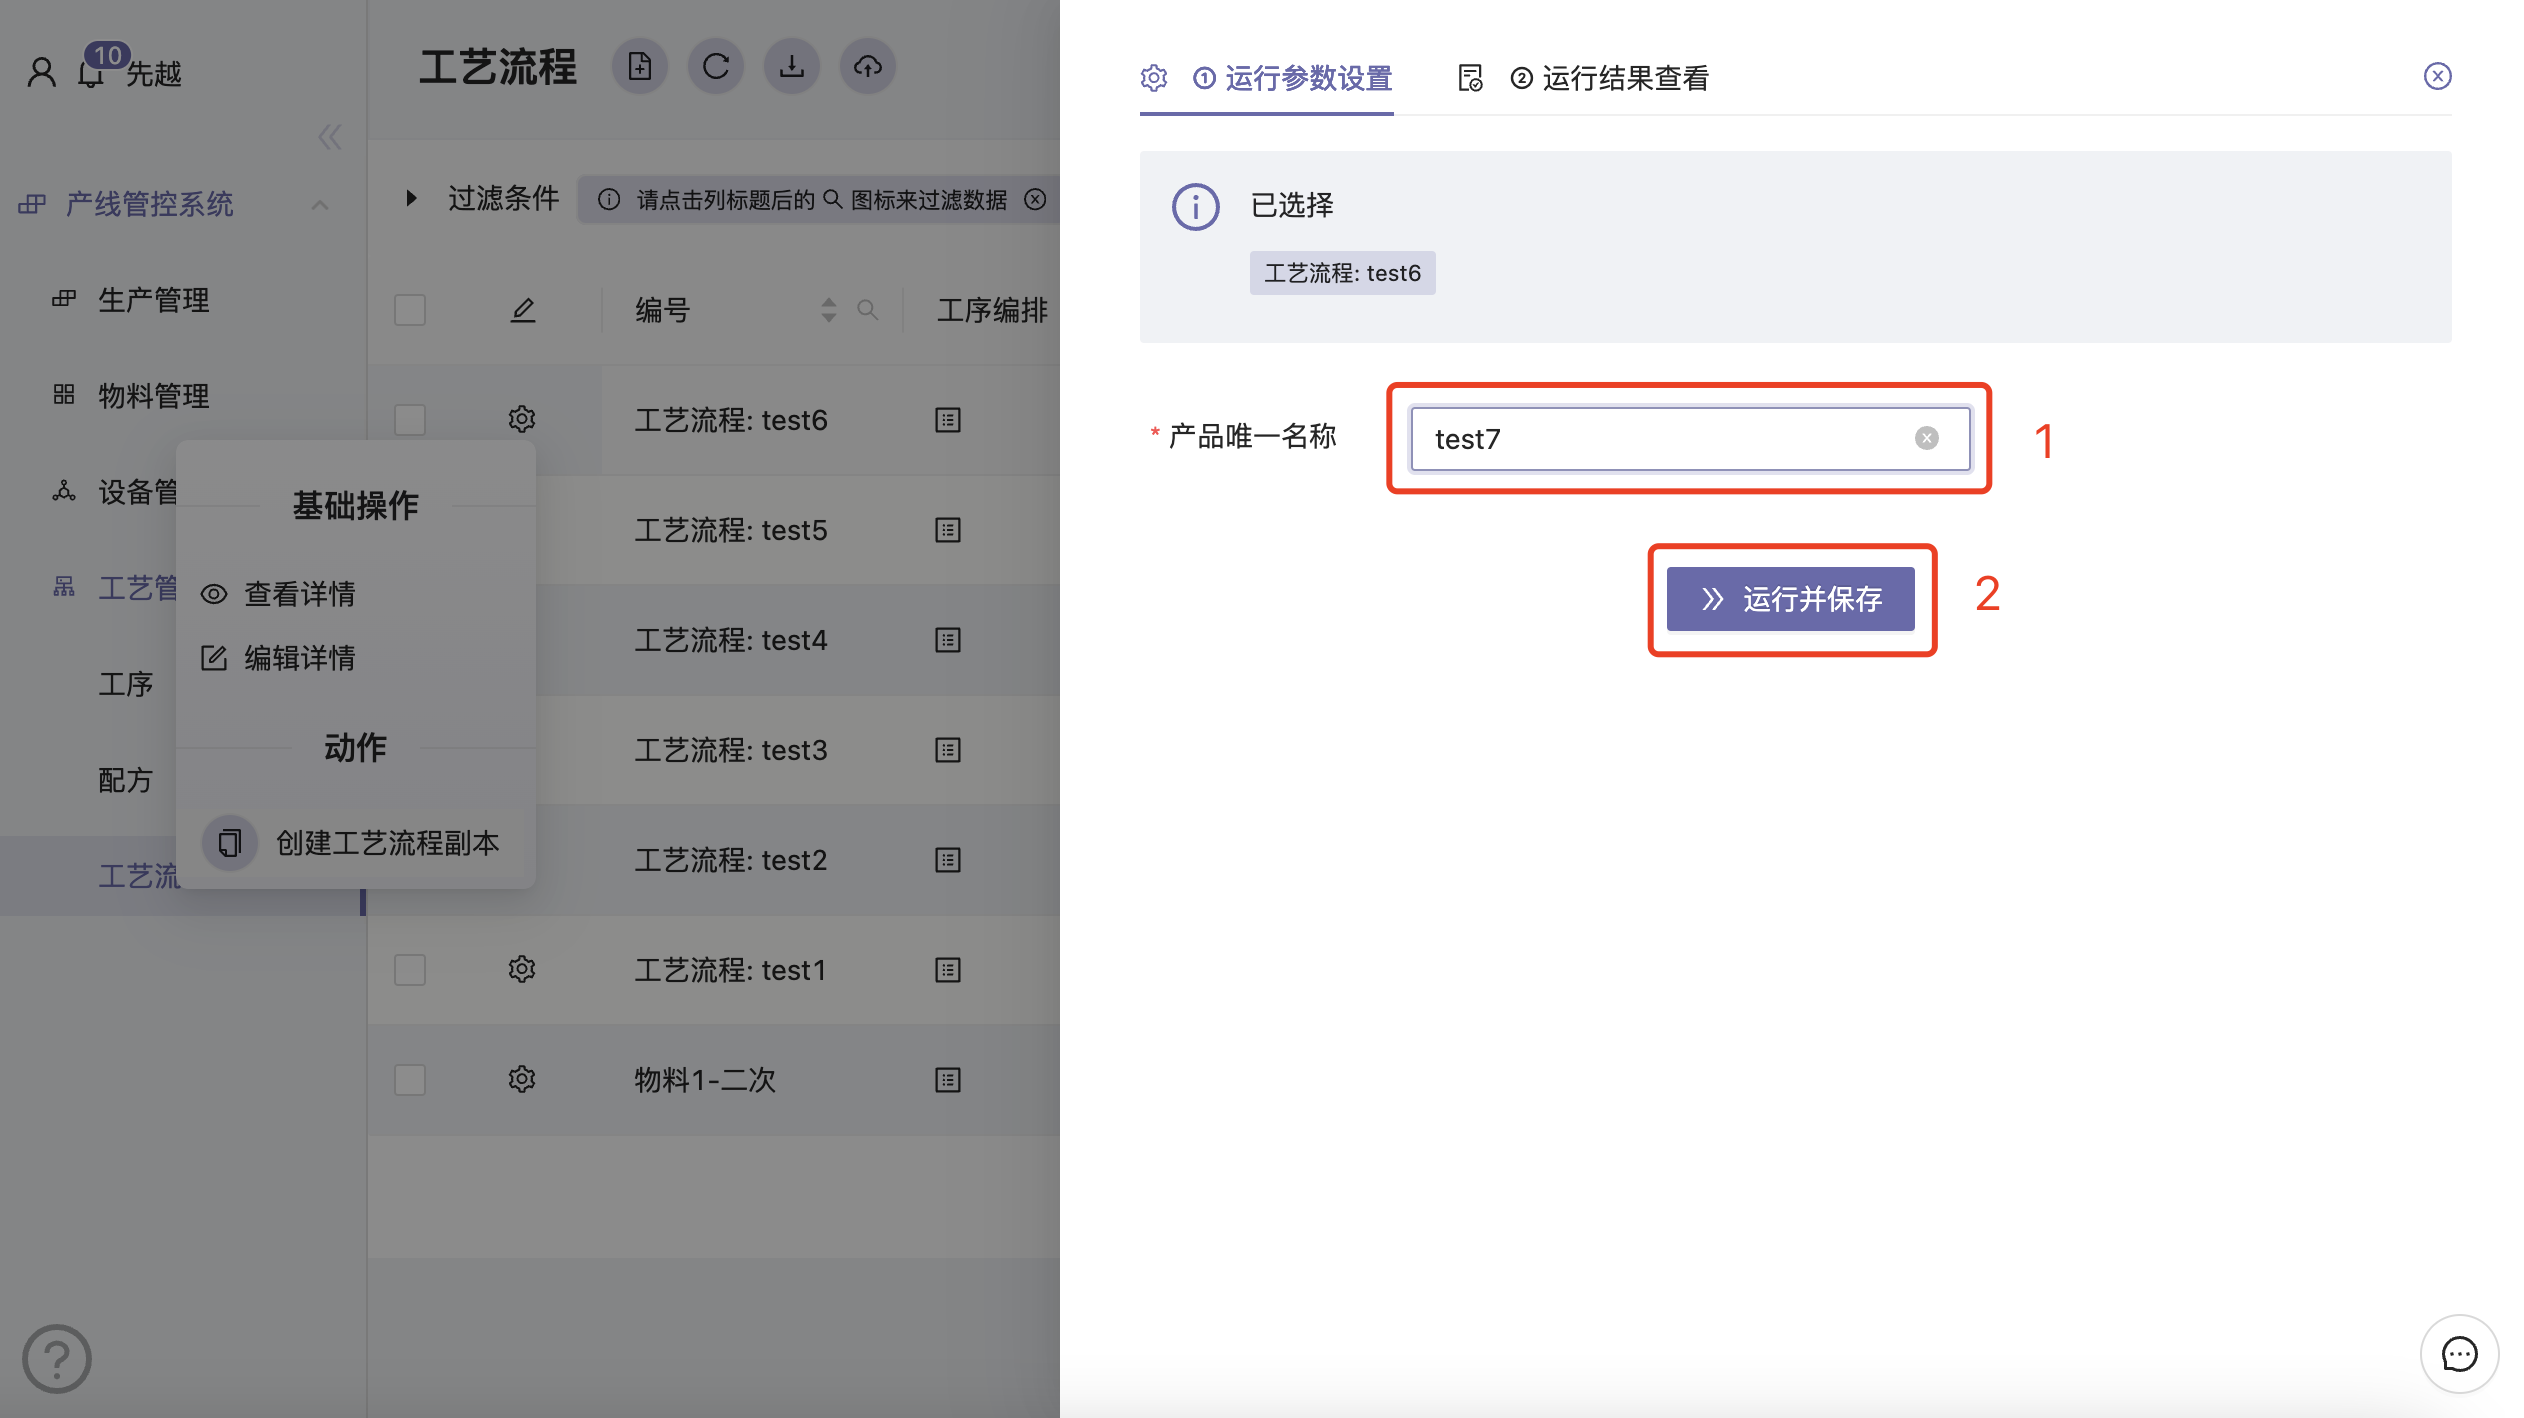Choose 查看详情 from popup menu
Screen dimensions: 2524x1418
[x=299, y=594]
